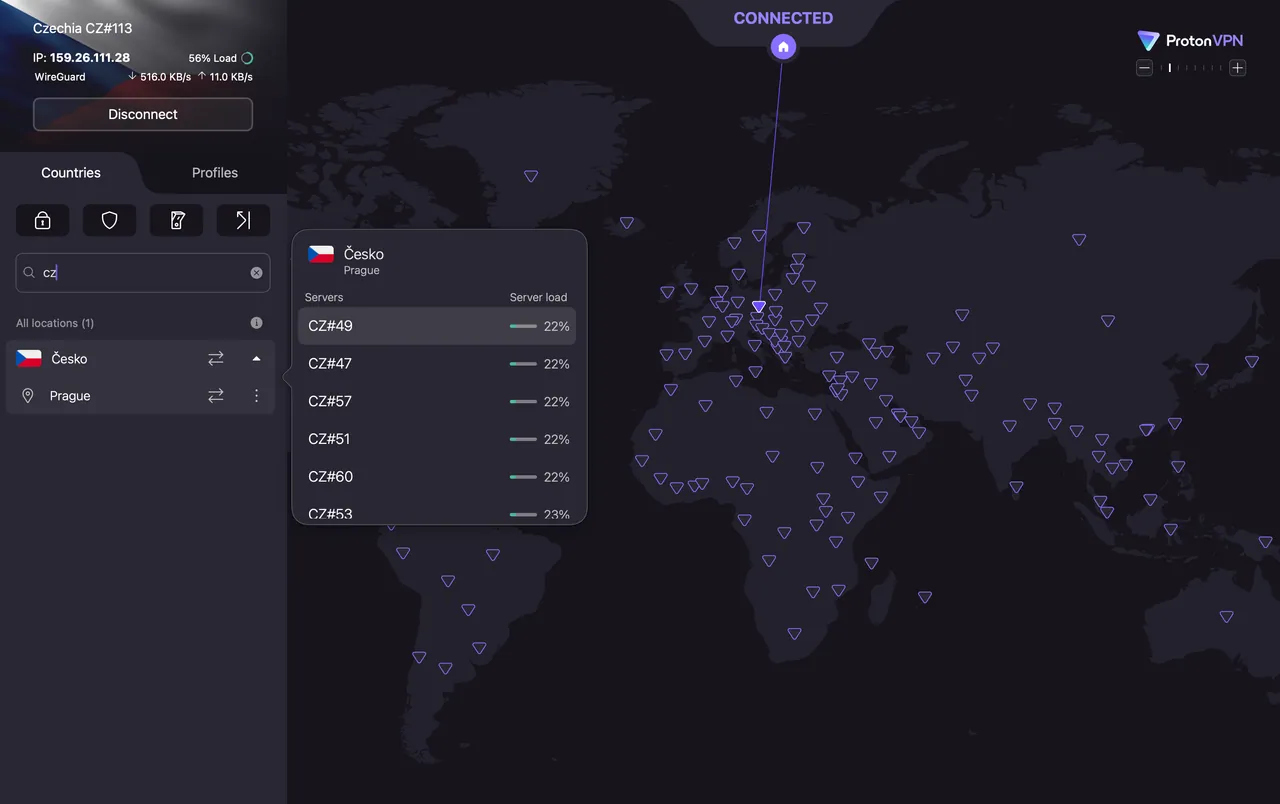1280x804 pixels.
Task: Open the All locations info icon
Action: (256, 323)
